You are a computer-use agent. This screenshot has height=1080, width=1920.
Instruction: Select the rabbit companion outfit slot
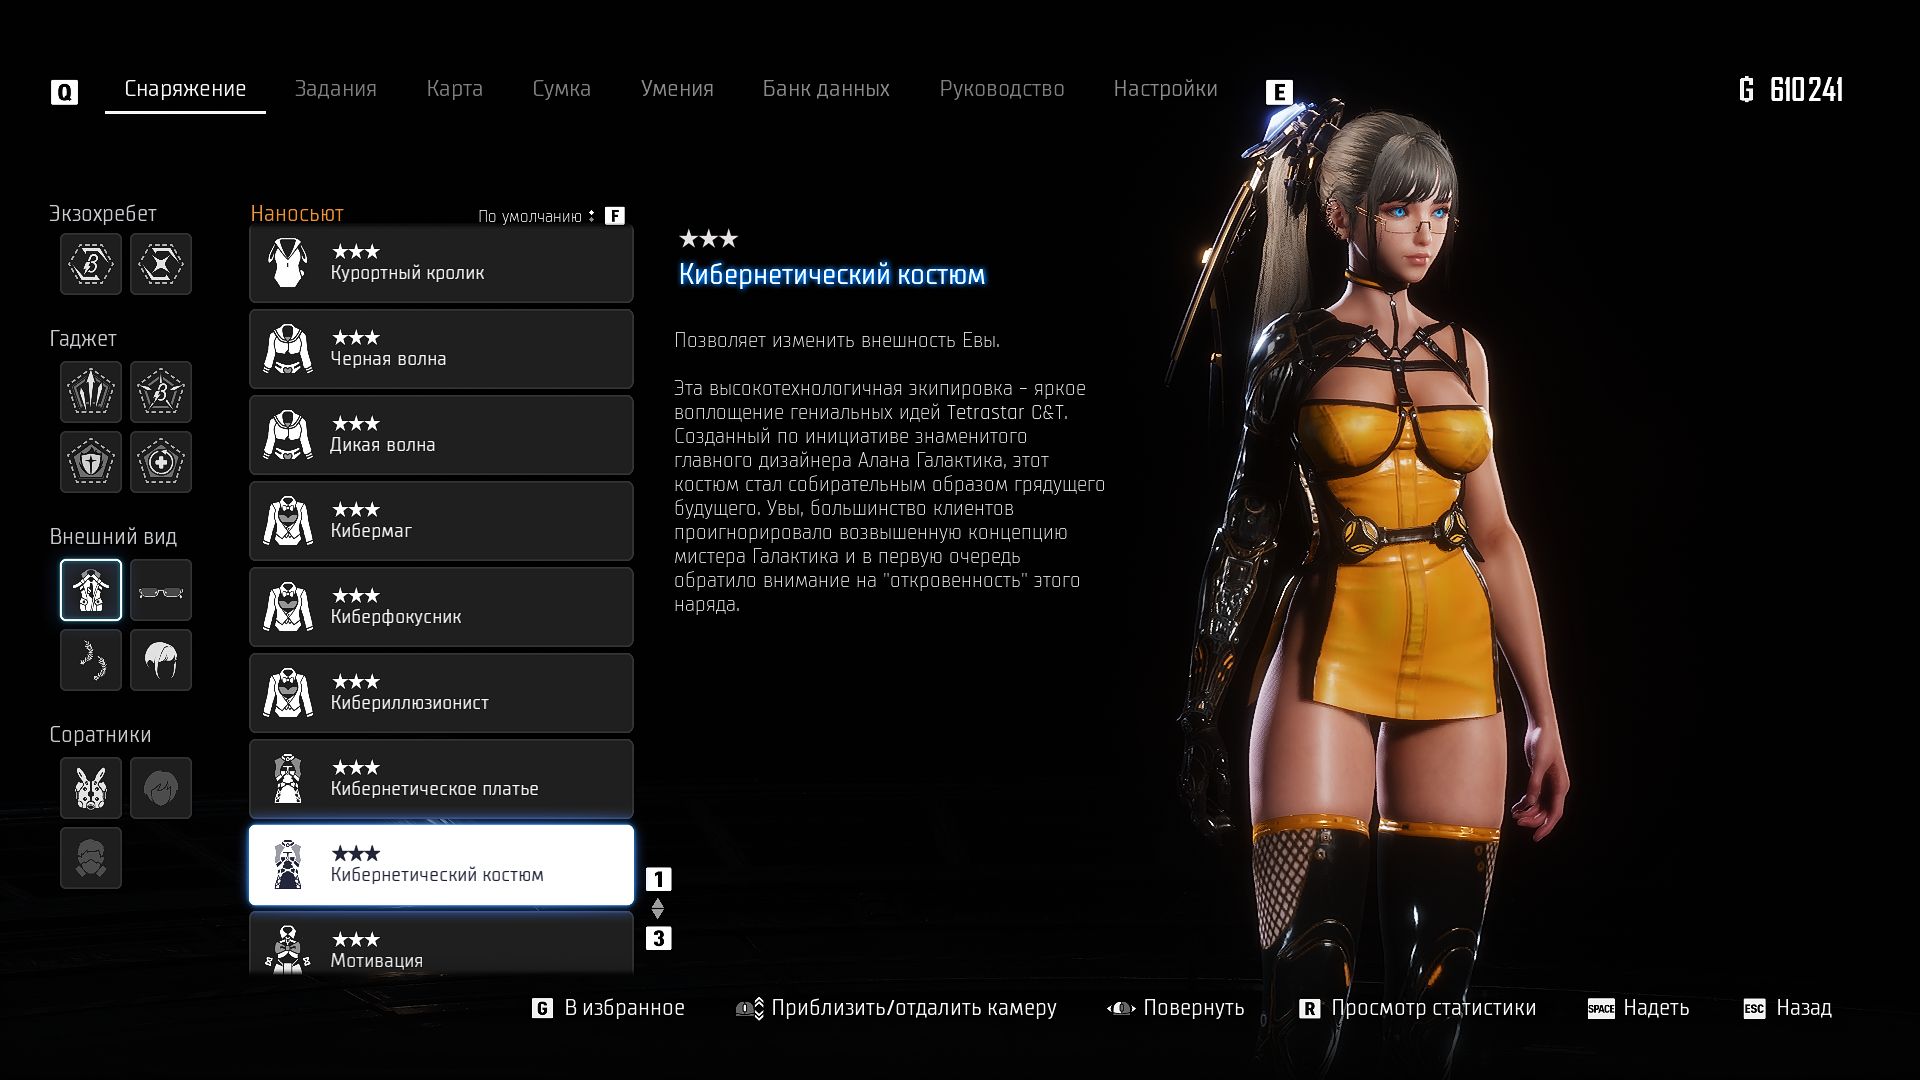pos(90,788)
